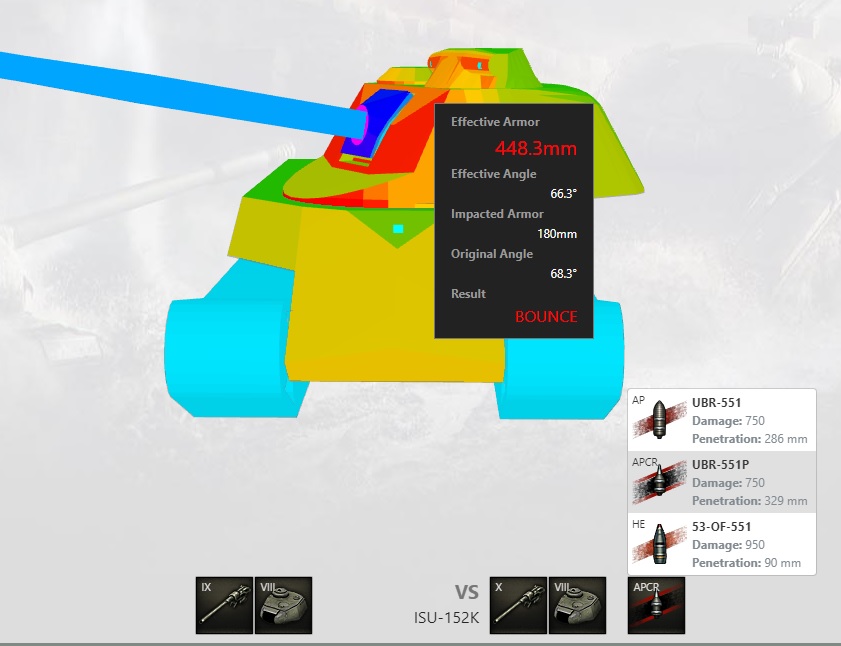Click the BOUNCE result text
The height and width of the screenshot is (646, 841).
tap(546, 317)
